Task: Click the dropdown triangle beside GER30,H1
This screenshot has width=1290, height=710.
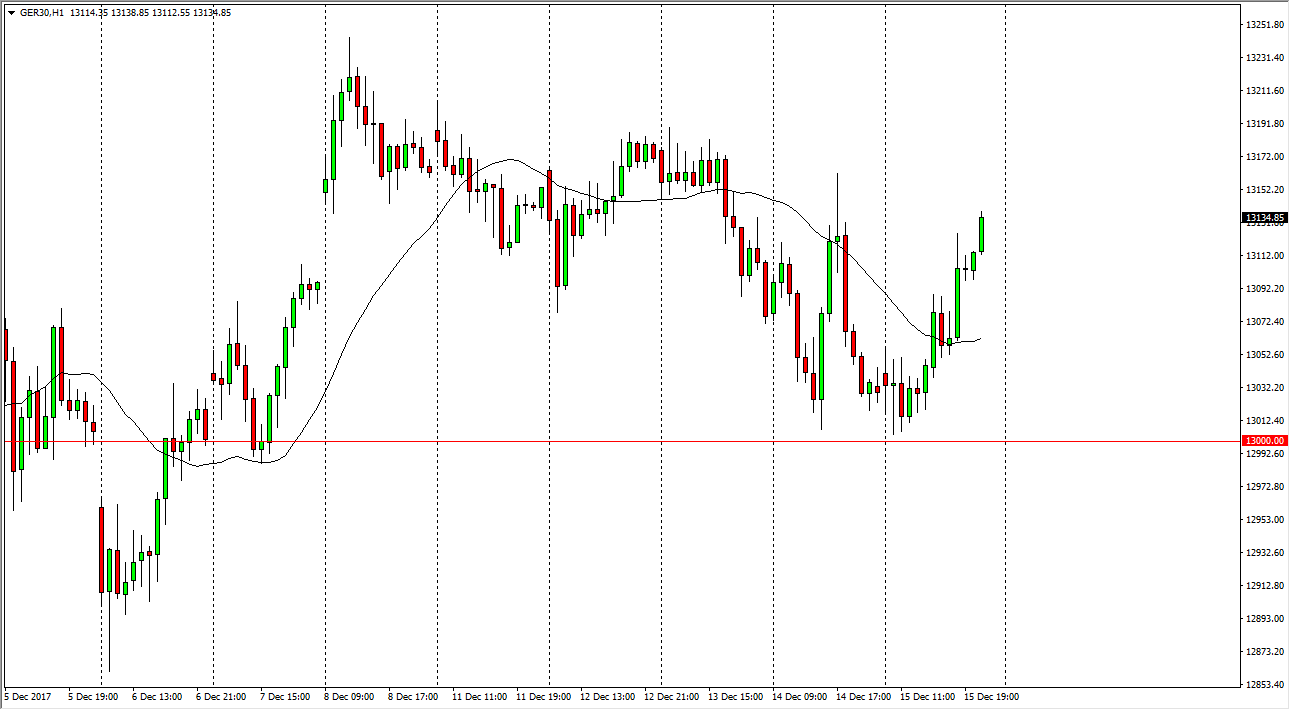Action: 11,13
